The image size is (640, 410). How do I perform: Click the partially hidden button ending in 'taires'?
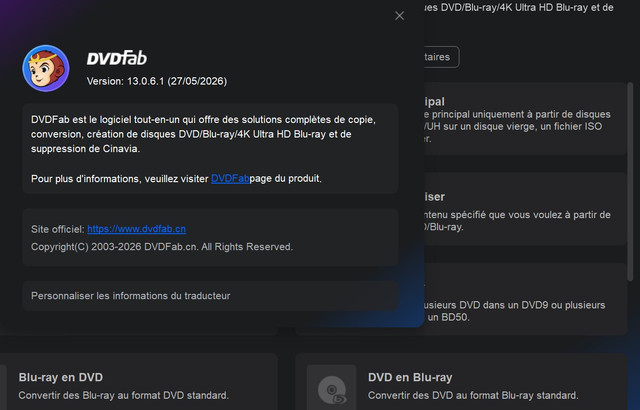[441, 57]
